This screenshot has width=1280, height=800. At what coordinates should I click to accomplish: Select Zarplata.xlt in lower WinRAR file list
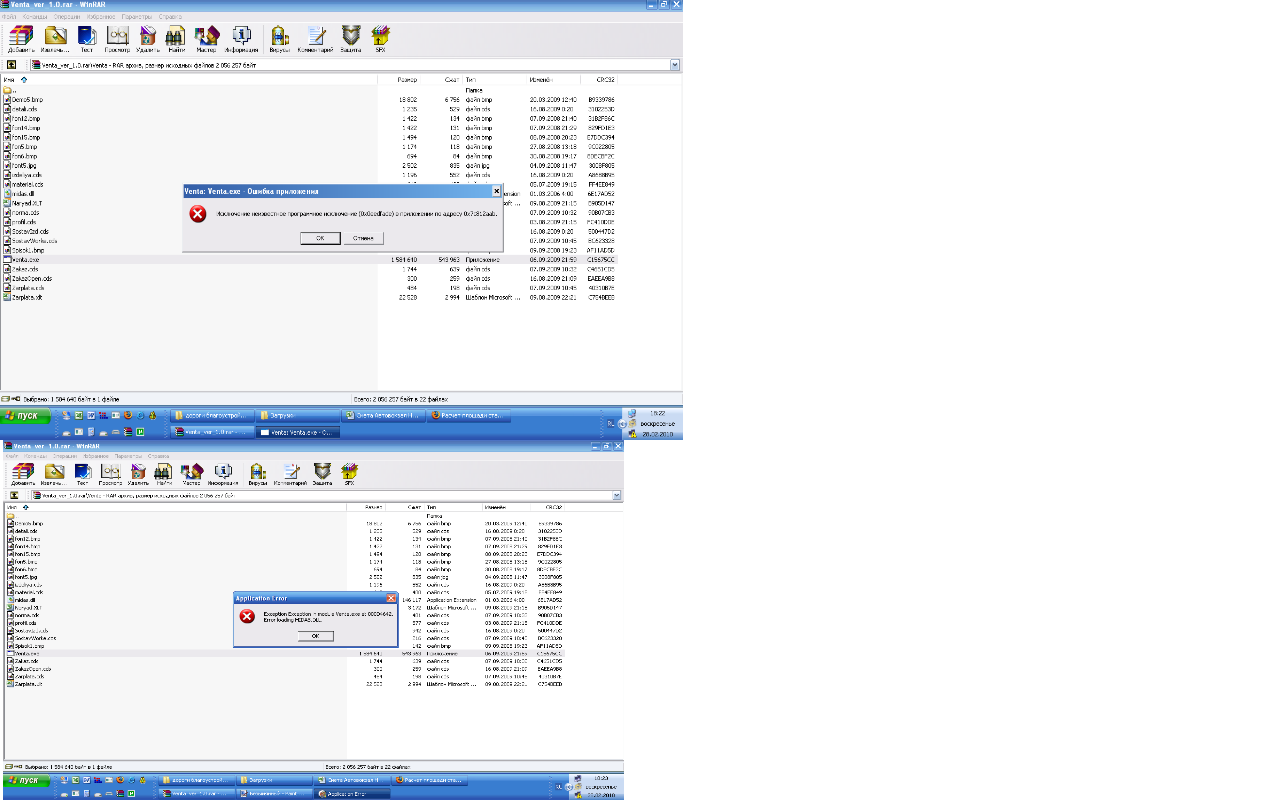coord(26,685)
